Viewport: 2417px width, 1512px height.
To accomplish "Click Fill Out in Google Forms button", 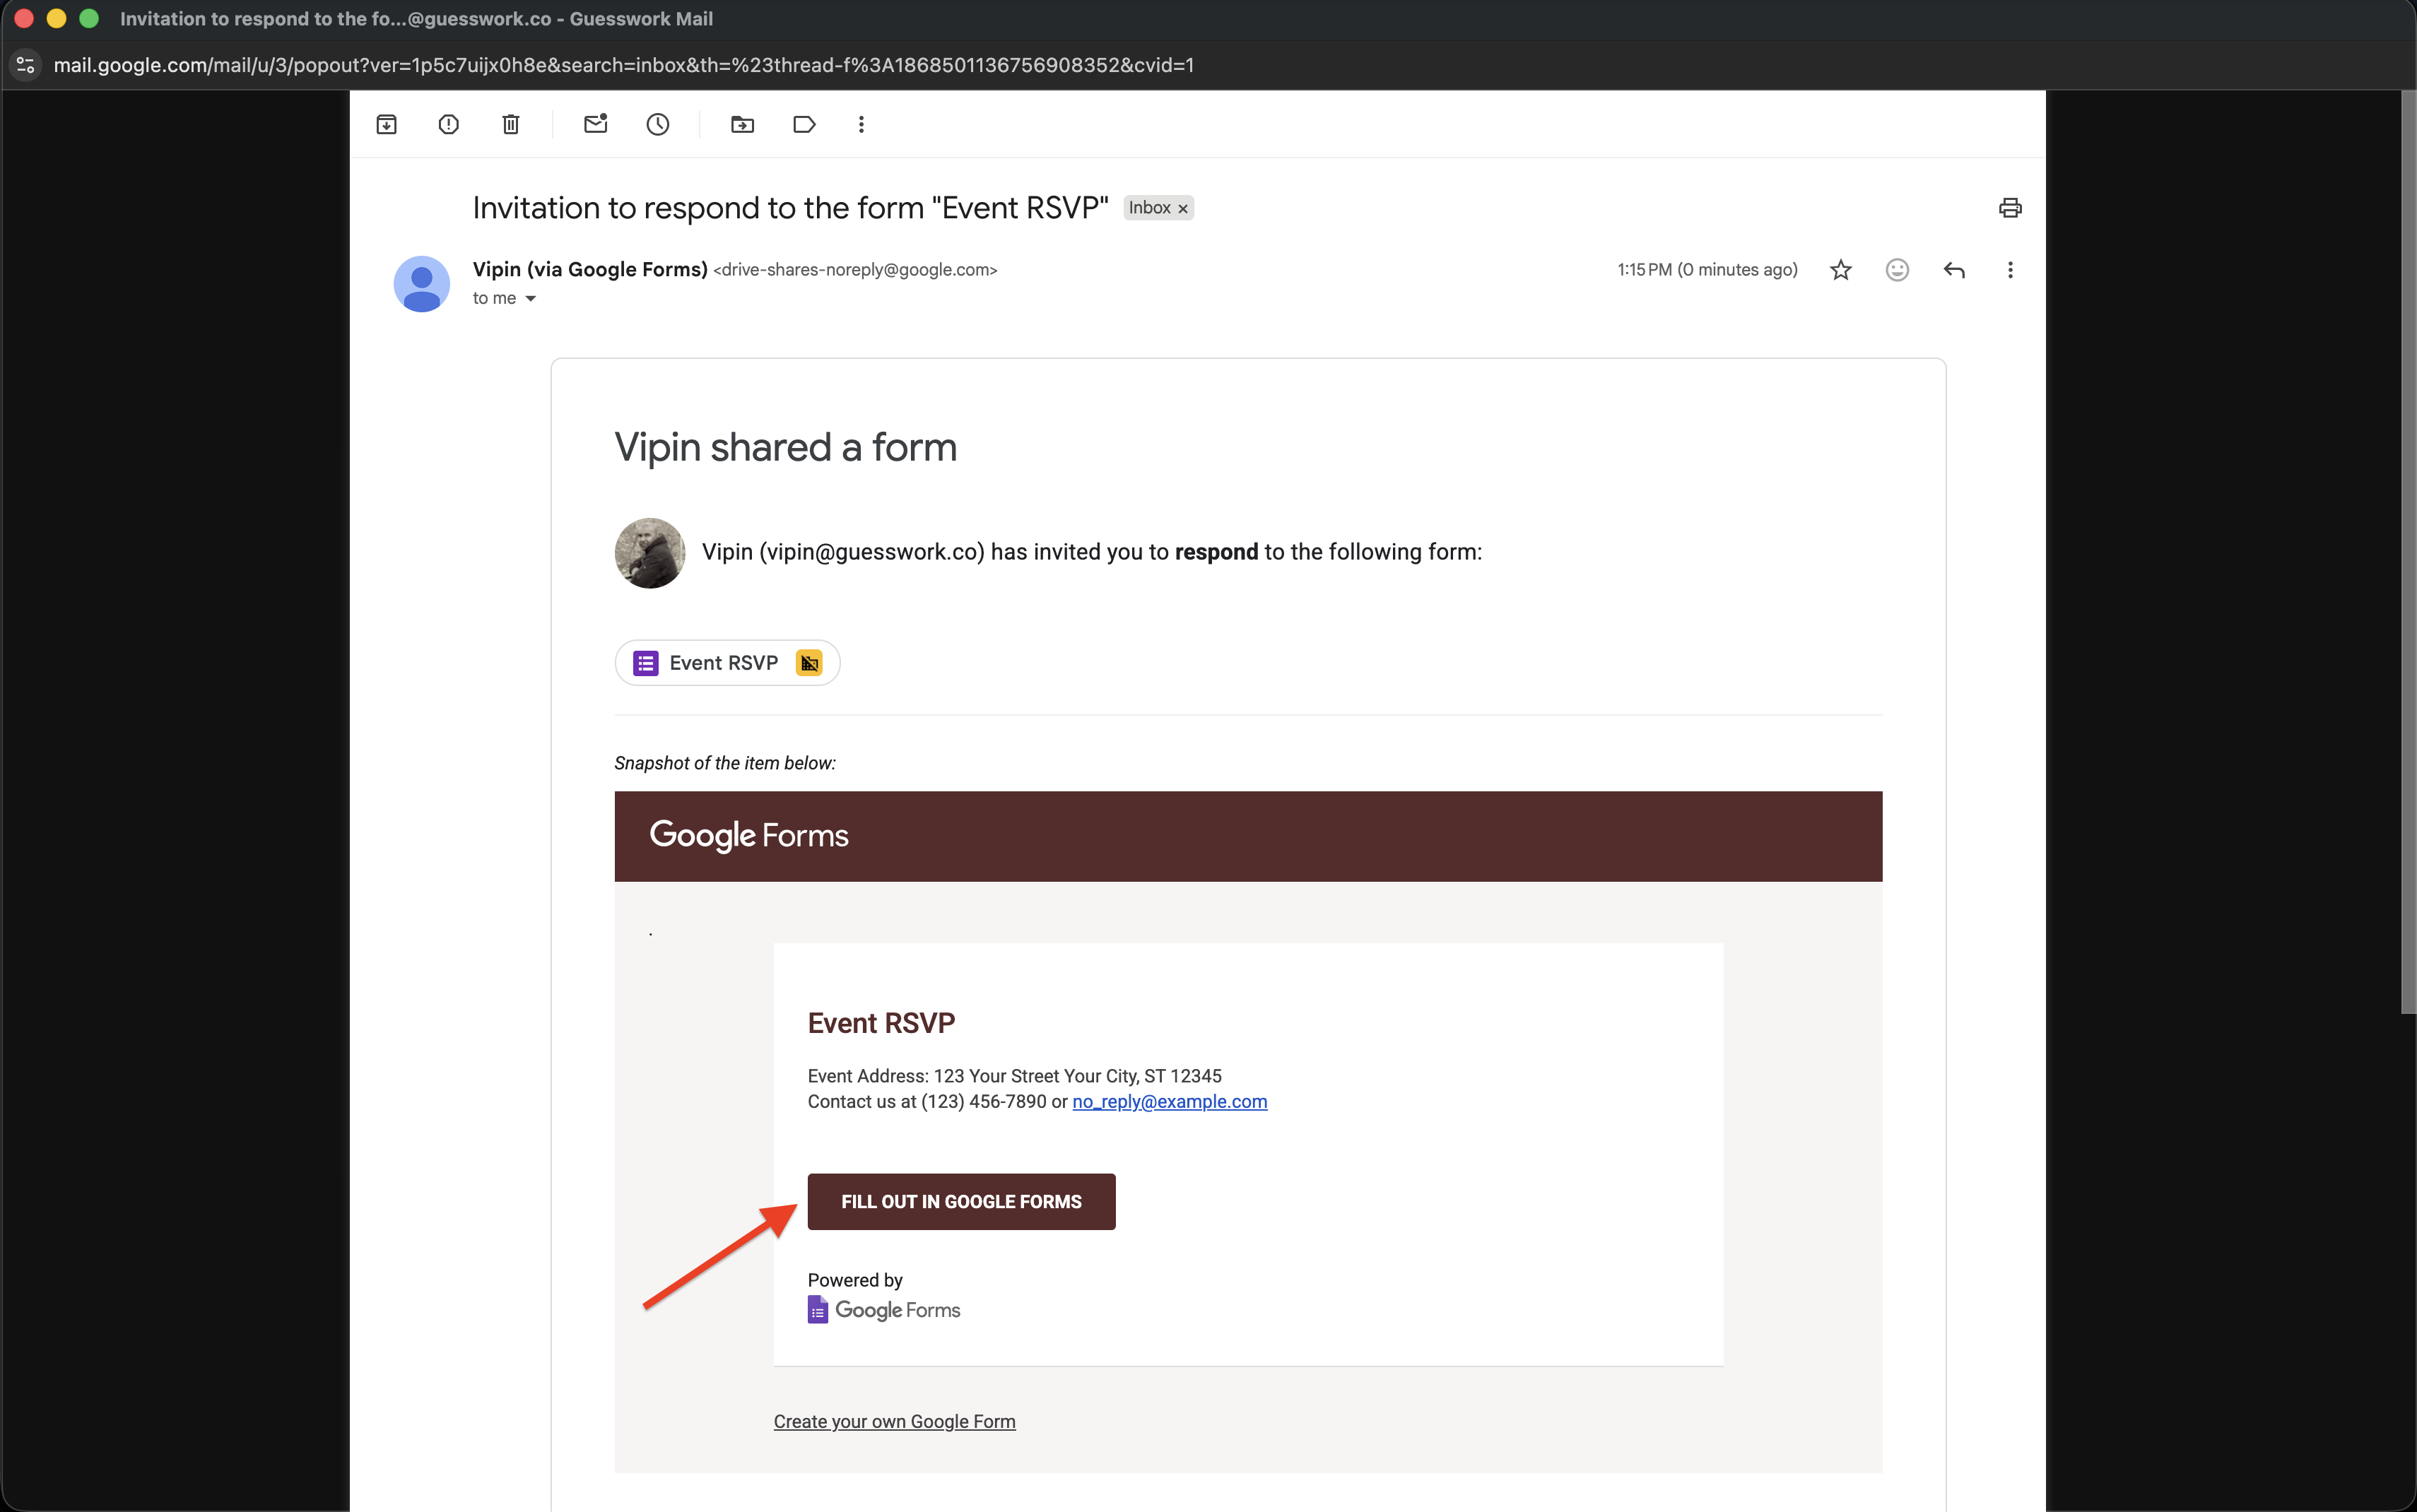I will tap(961, 1202).
